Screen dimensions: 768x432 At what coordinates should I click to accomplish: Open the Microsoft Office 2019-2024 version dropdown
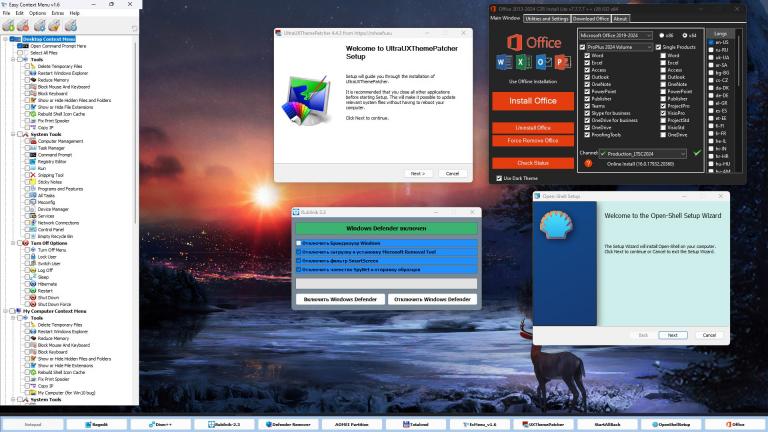[x=616, y=35]
